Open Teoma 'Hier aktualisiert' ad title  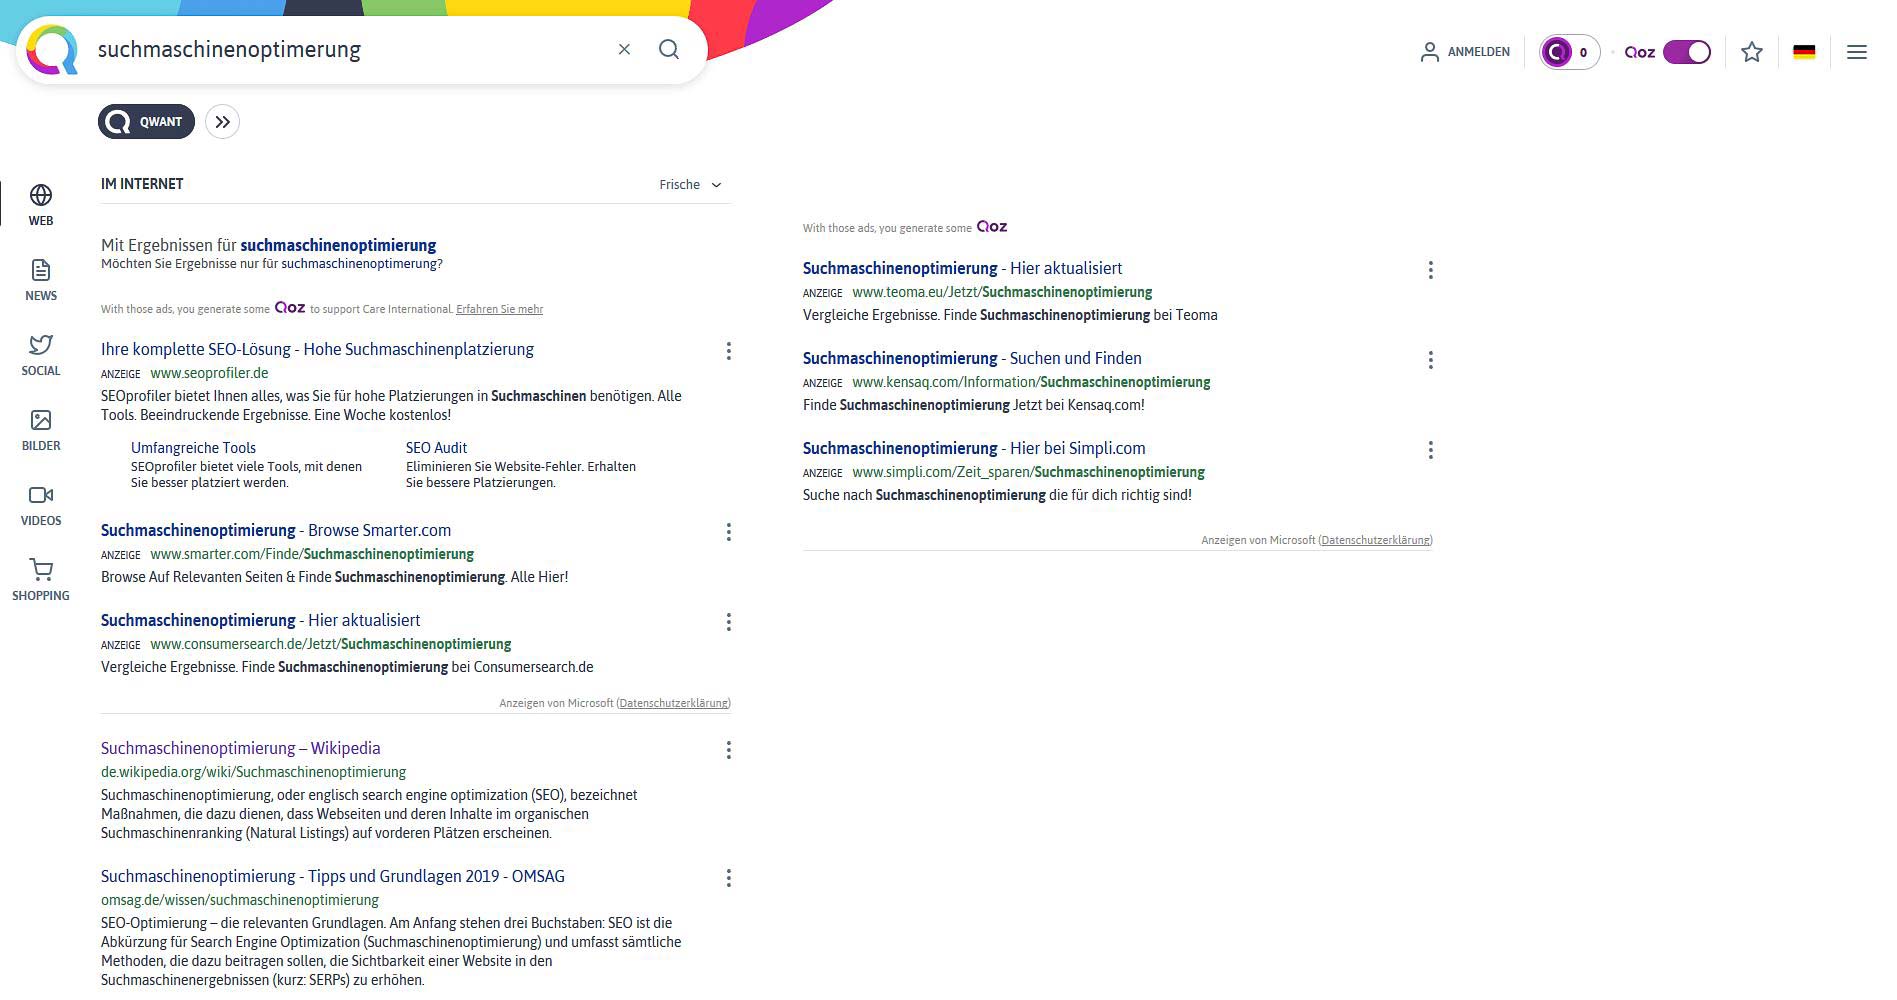962,268
